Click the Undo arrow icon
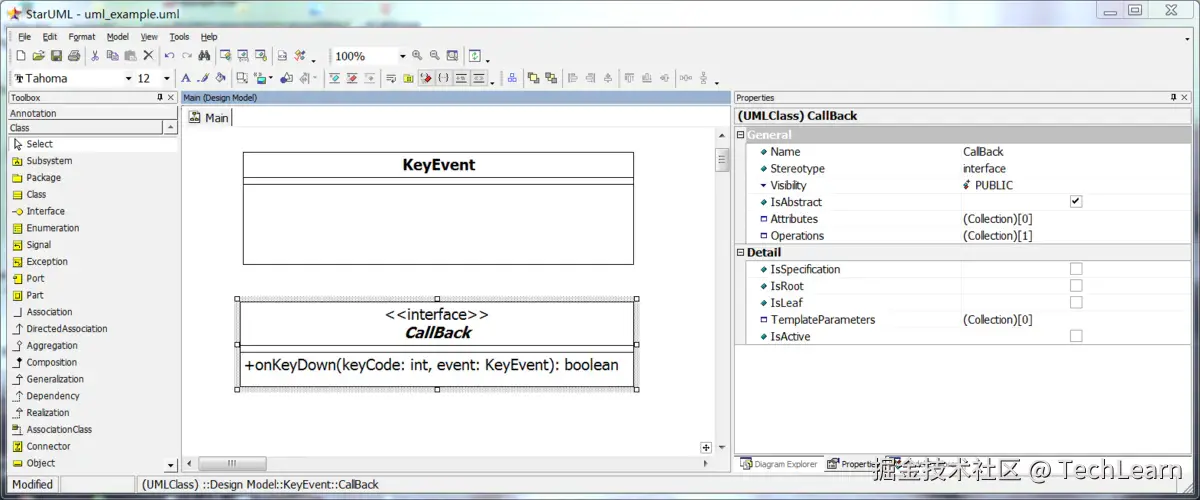Screen dimensions: 1200x500 pos(169,56)
